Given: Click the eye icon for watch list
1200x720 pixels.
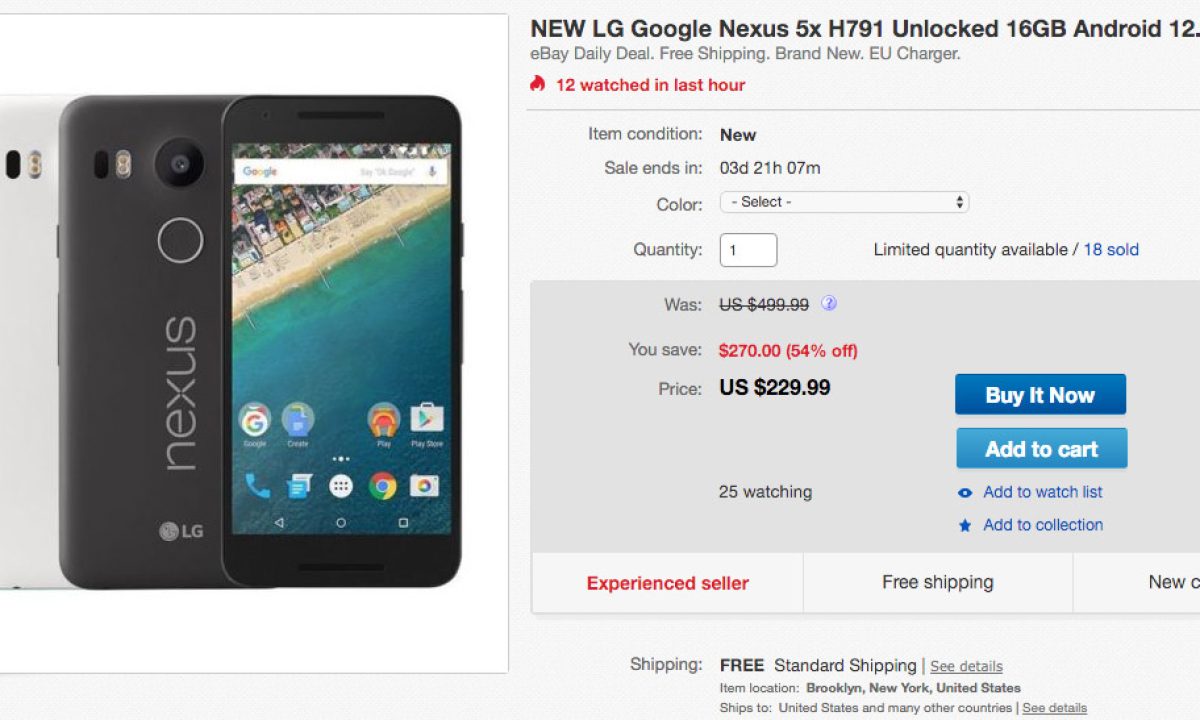Looking at the screenshot, I should [x=965, y=493].
